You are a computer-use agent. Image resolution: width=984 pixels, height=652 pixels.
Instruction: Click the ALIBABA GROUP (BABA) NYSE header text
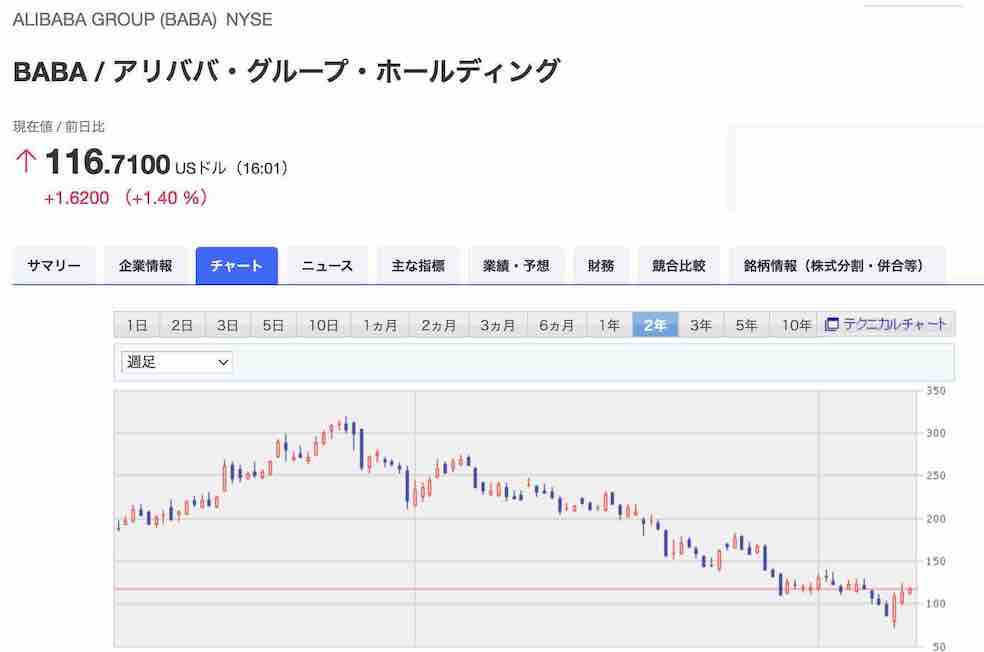click(x=142, y=19)
